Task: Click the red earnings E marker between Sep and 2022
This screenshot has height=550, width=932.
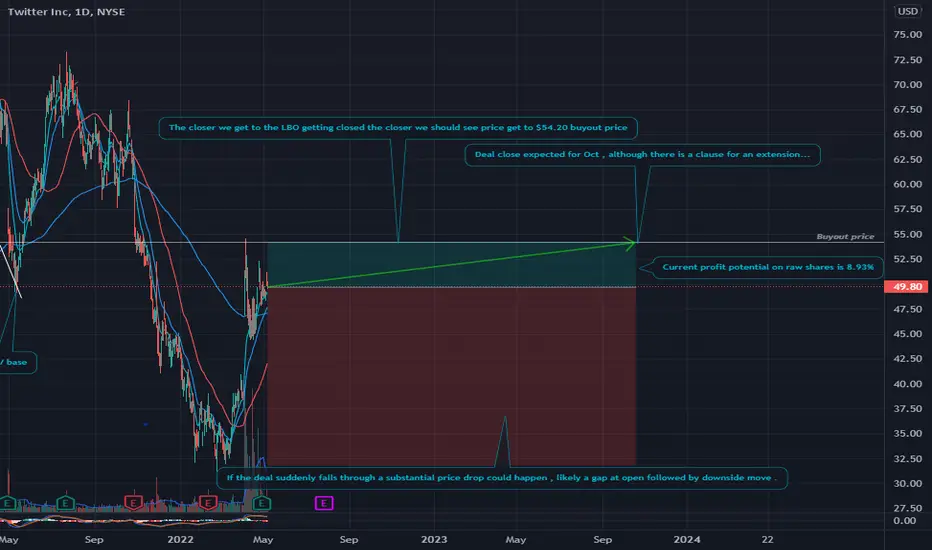Action: point(133,503)
